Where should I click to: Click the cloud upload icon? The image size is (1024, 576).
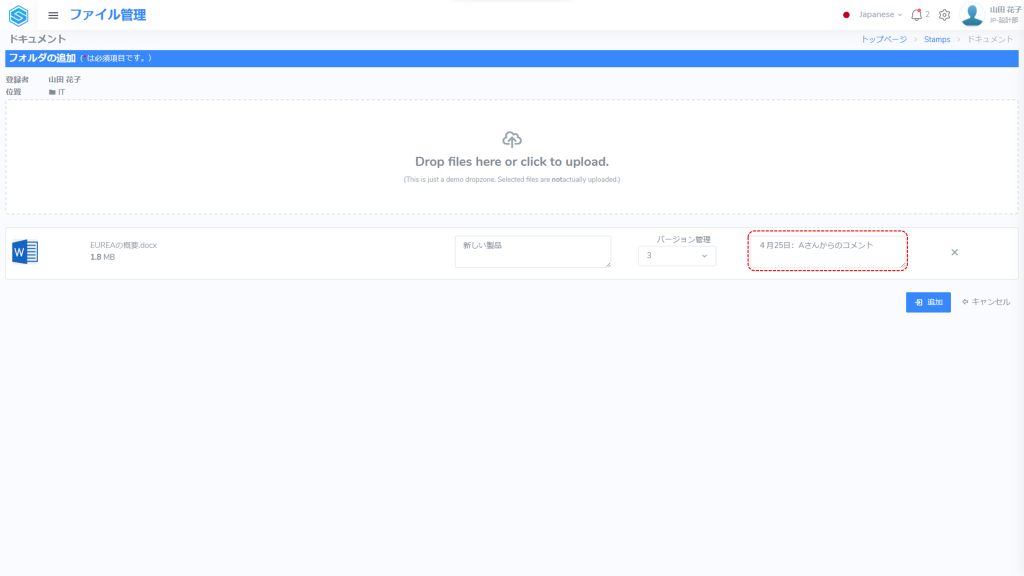[x=512, y=139]
